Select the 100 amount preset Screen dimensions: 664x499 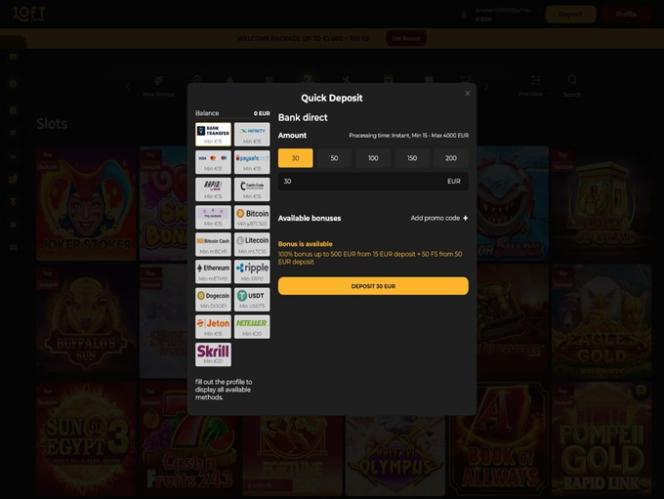[x=373, y=158]
